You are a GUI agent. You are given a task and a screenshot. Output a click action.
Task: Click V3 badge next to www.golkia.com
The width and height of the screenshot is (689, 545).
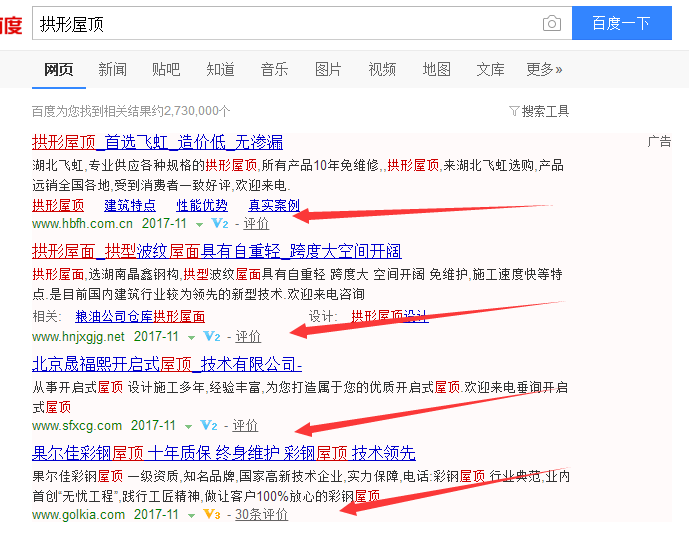coord(211,515)
